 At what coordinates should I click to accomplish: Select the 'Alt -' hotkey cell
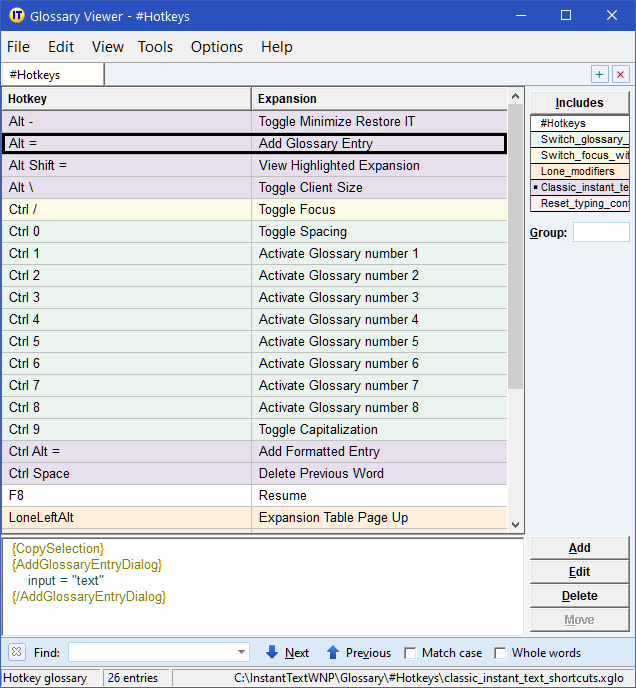127,122
